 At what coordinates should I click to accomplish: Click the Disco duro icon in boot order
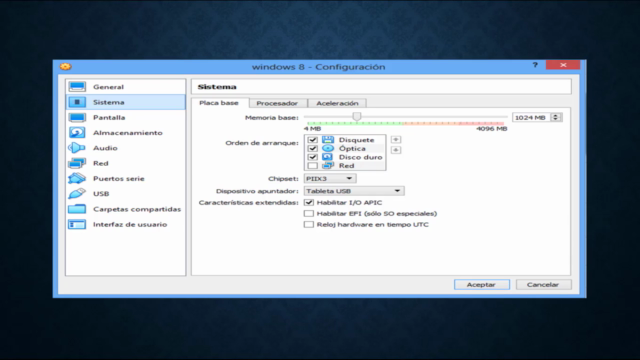[328, 157]
